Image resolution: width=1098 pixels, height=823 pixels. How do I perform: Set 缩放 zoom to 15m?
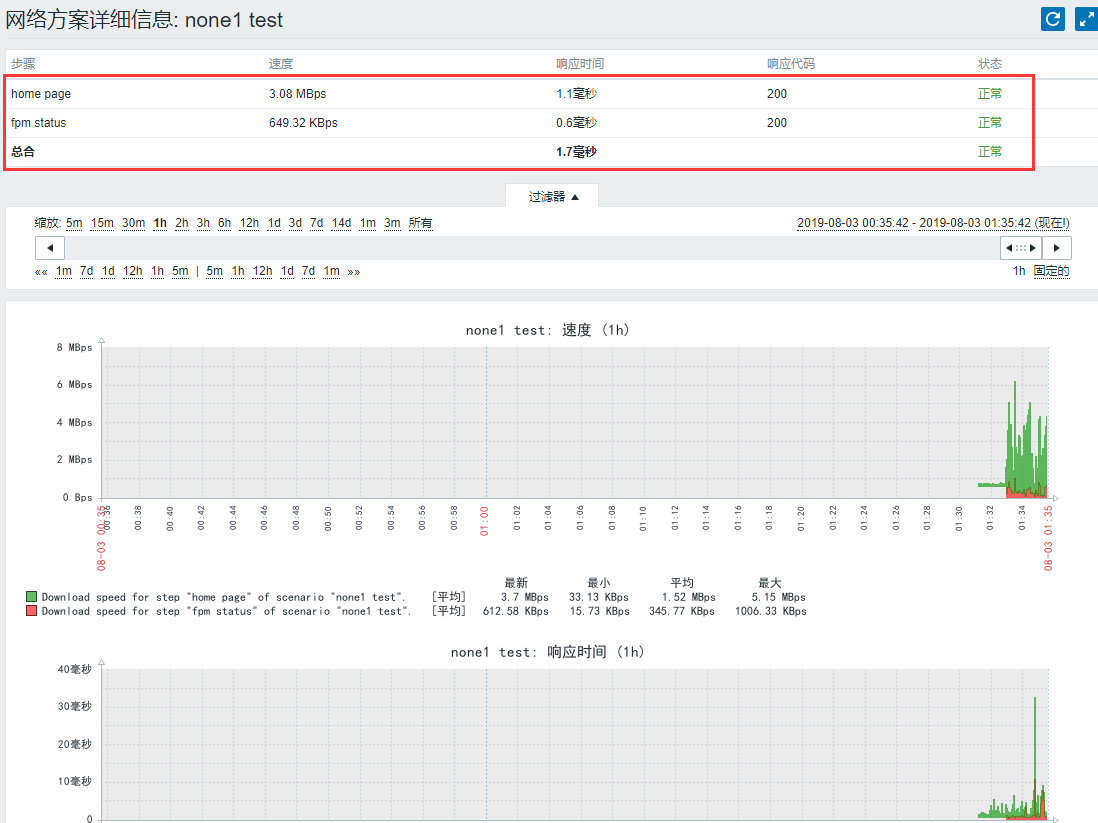[102, 223]
